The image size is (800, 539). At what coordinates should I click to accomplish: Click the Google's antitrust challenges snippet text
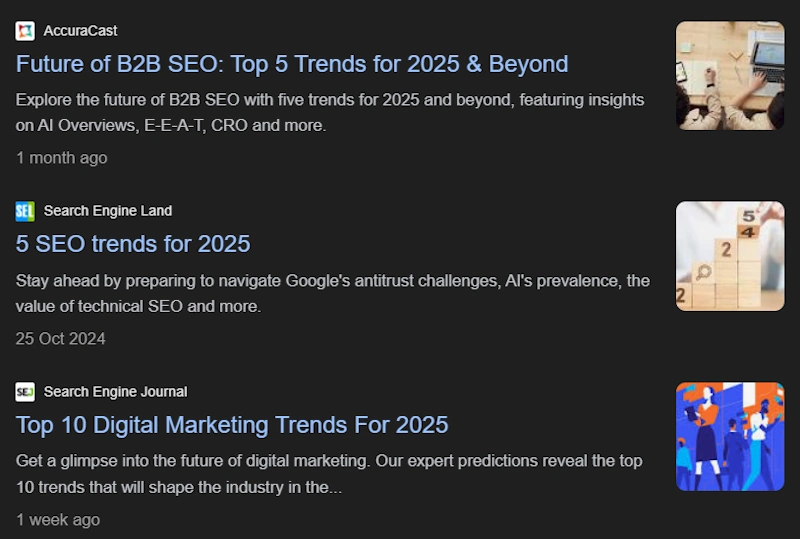tap(333, 293)
